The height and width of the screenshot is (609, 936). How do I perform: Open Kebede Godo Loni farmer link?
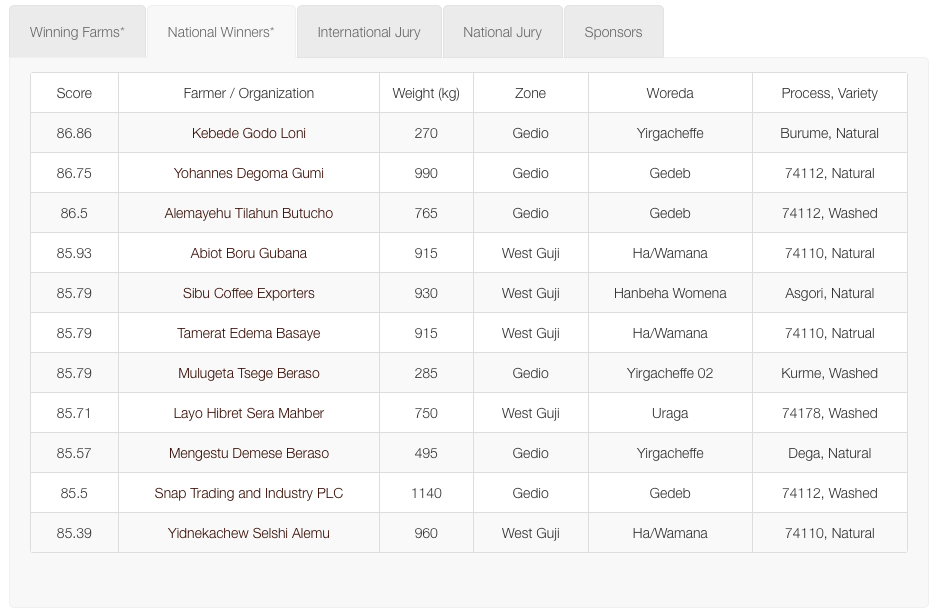click(249, 133)
